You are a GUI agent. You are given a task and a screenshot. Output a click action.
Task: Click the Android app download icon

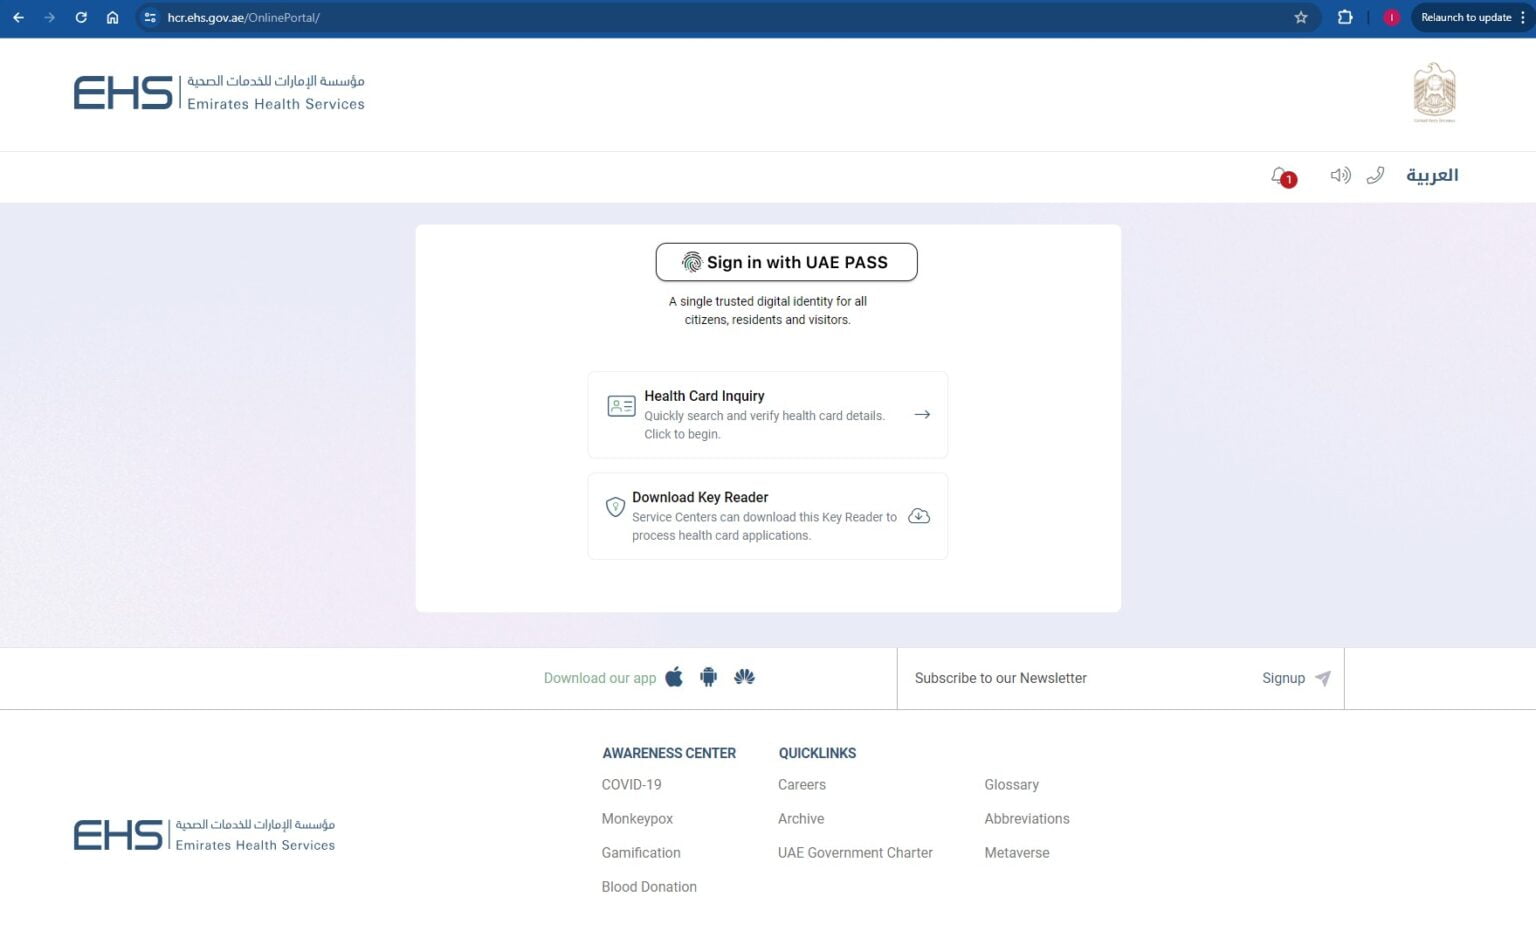[x=708, y=677]
